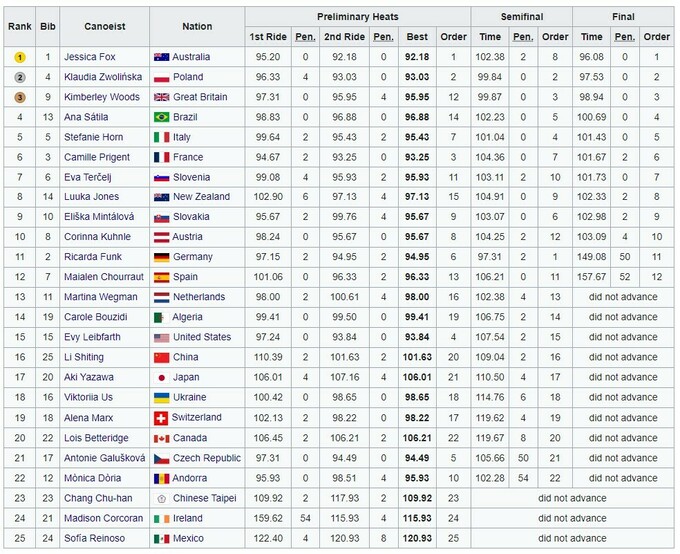
Task: Click the Semifinal Time column header
Action: click(490, 37)
